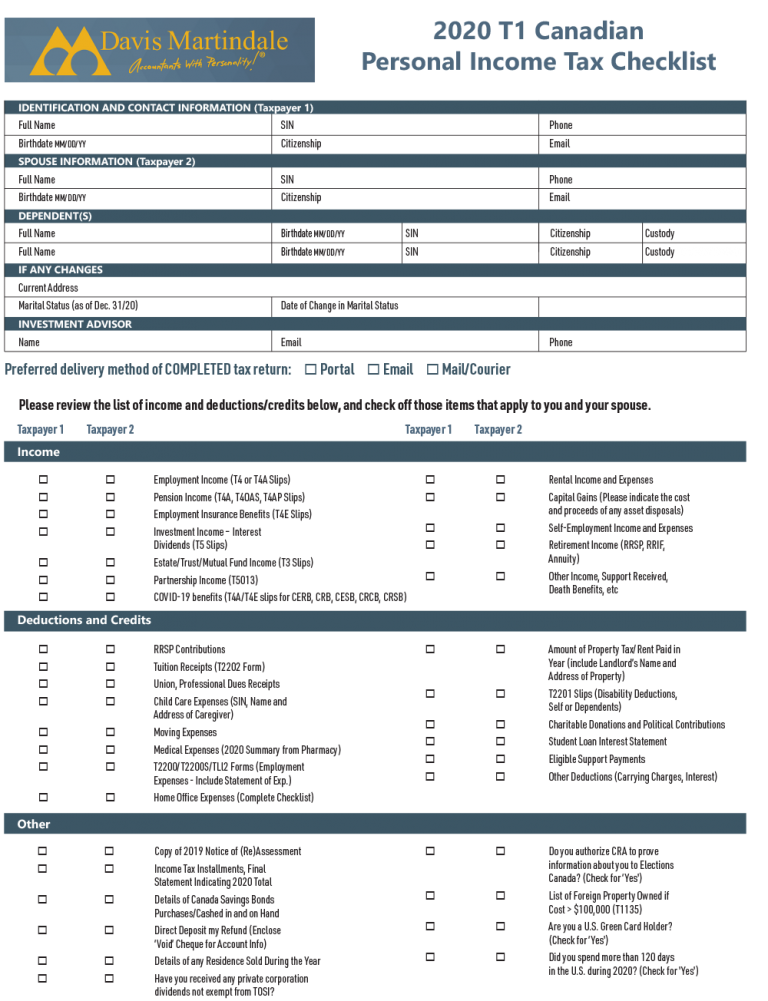
Task: Check Taxpayer 1 Home Office Expenses box
Action: tap(43, 797)
